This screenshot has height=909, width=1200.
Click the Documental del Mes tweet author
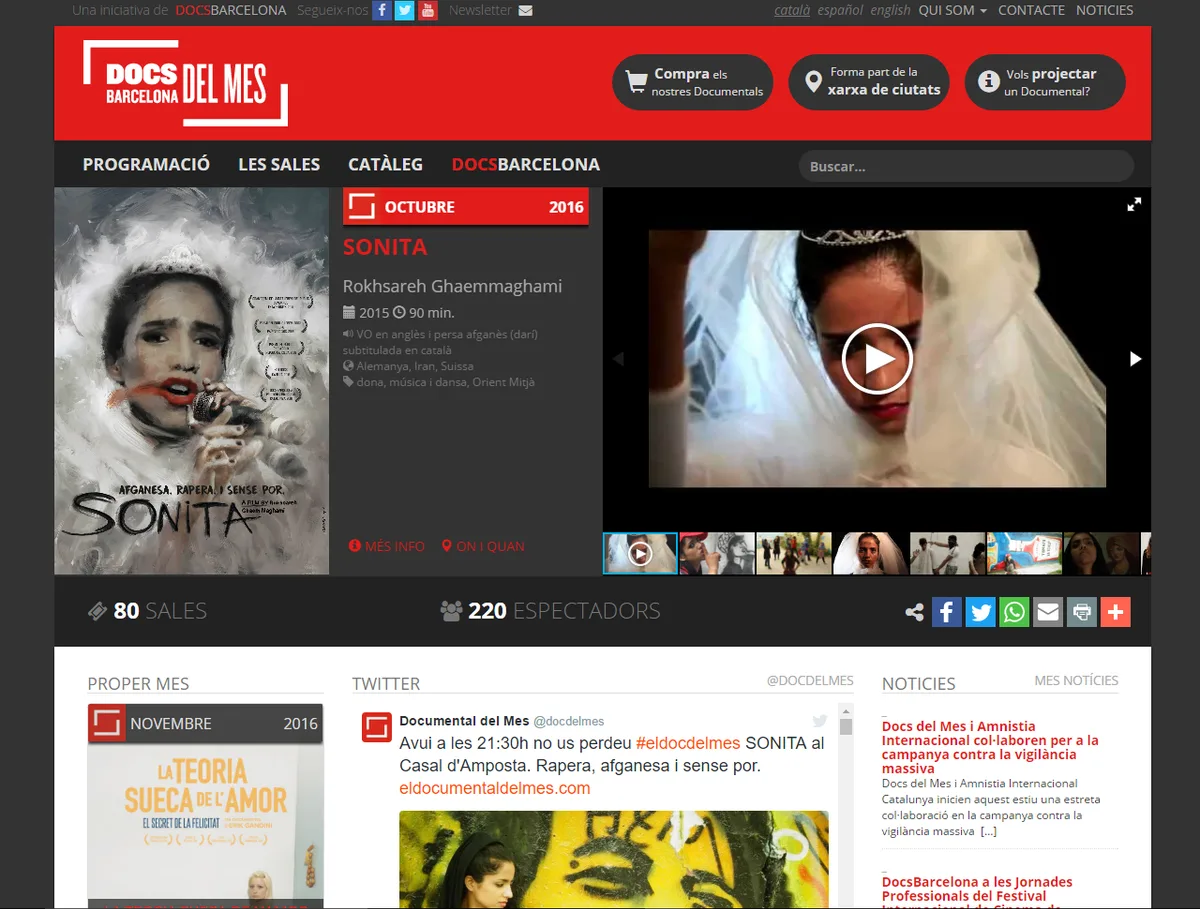click(464, 720)
